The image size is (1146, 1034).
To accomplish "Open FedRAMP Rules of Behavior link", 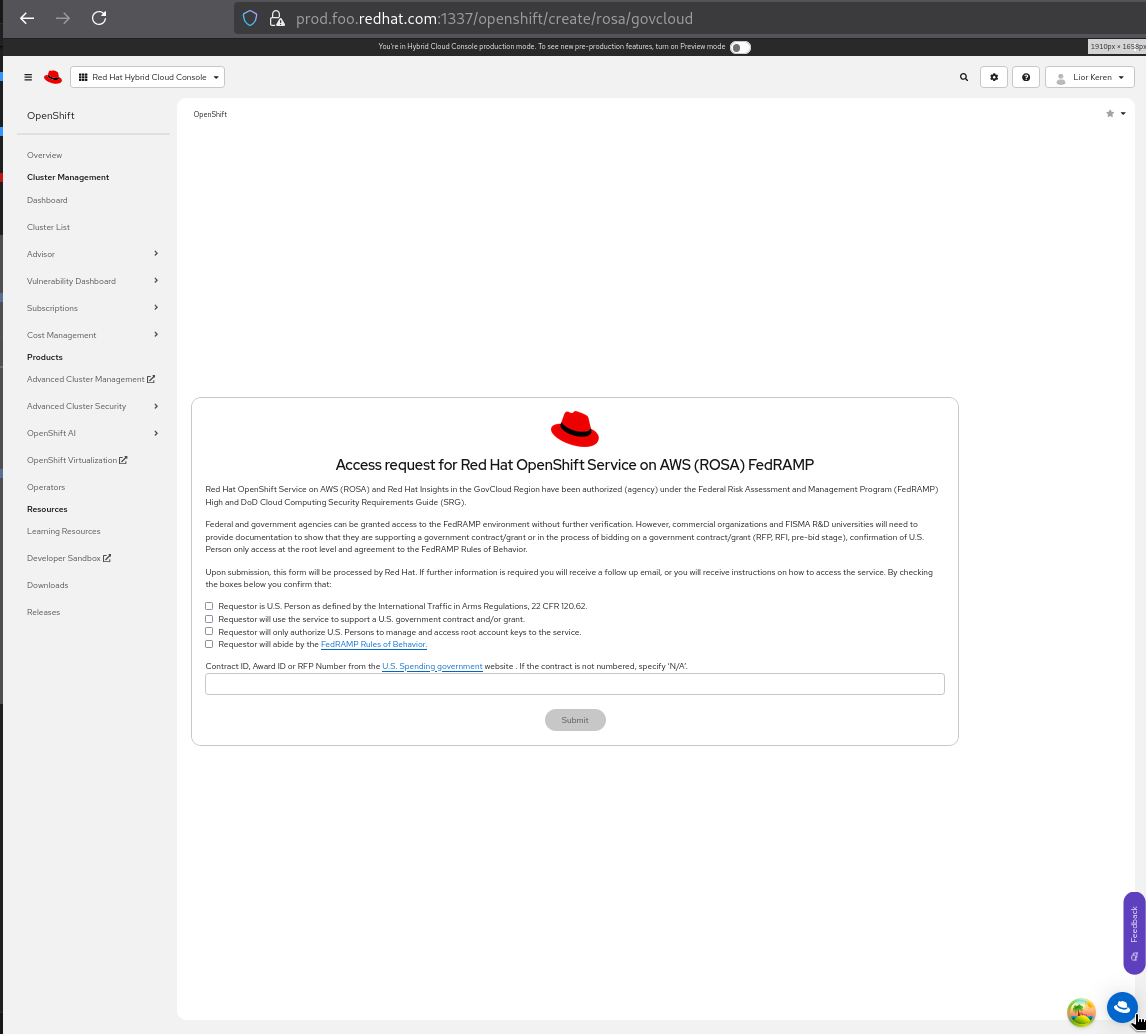I will pyautogui.click(x=373, y=645).
